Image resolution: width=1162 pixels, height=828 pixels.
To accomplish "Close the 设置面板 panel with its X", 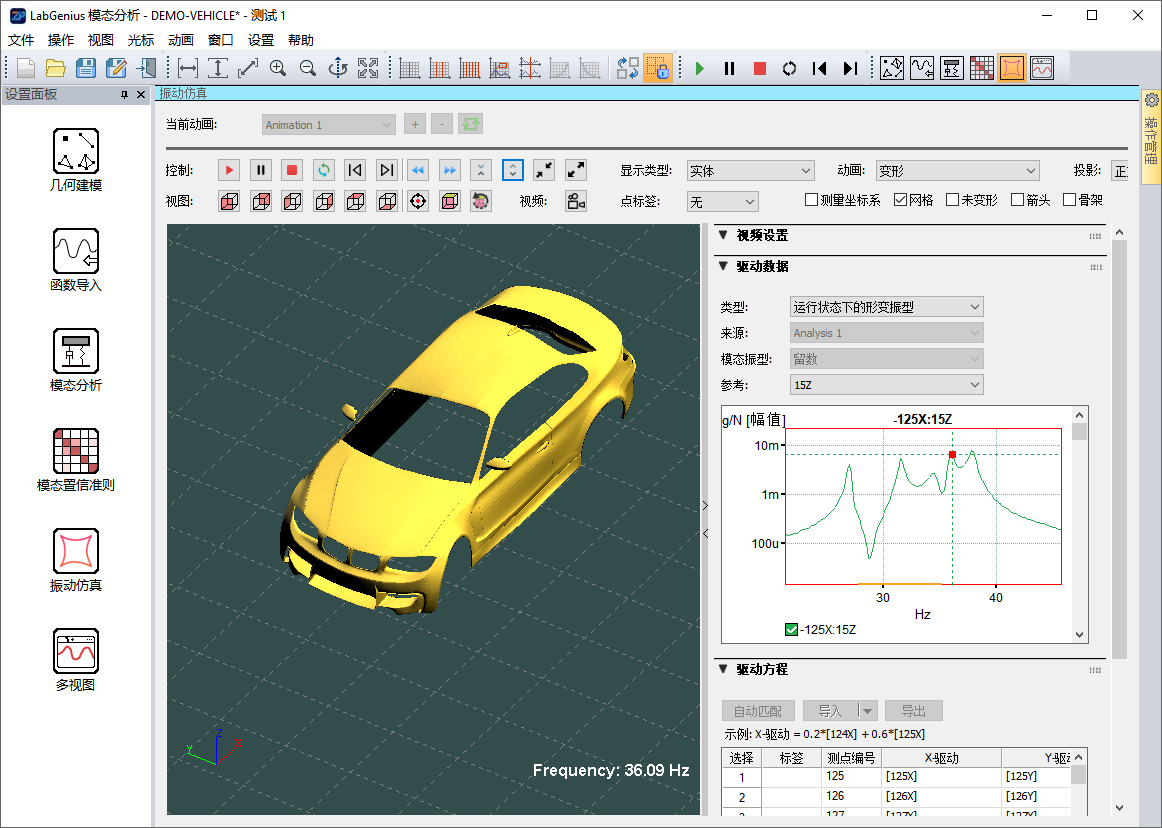I will (141, 95).
